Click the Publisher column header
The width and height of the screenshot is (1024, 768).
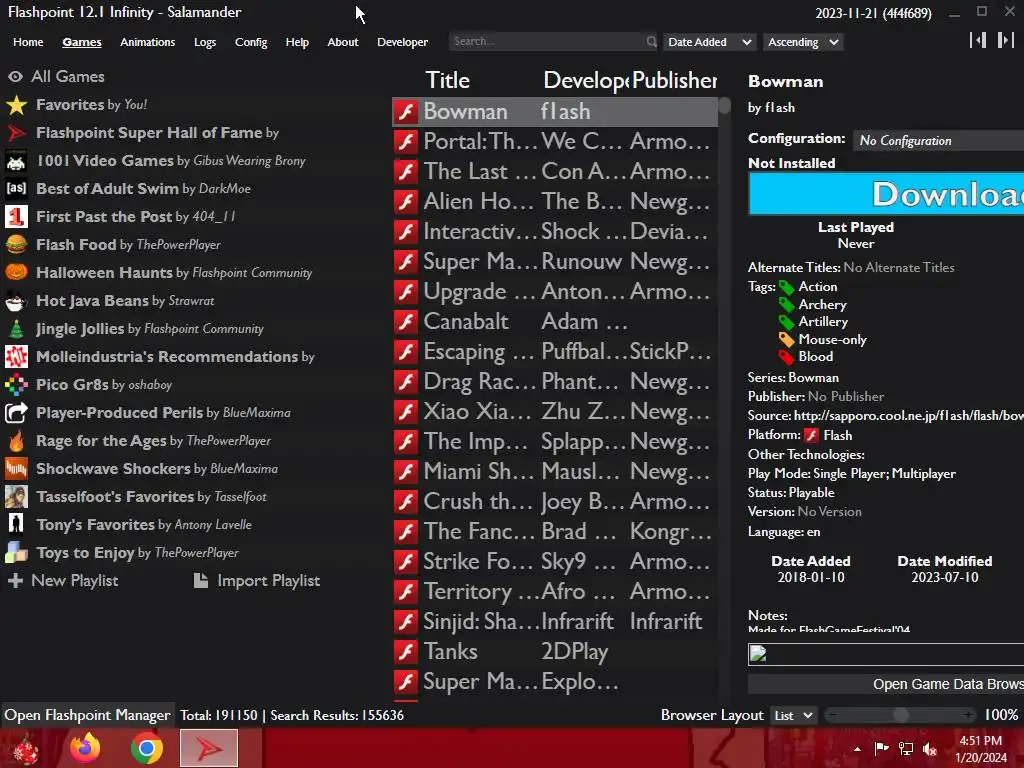(674, 80)
